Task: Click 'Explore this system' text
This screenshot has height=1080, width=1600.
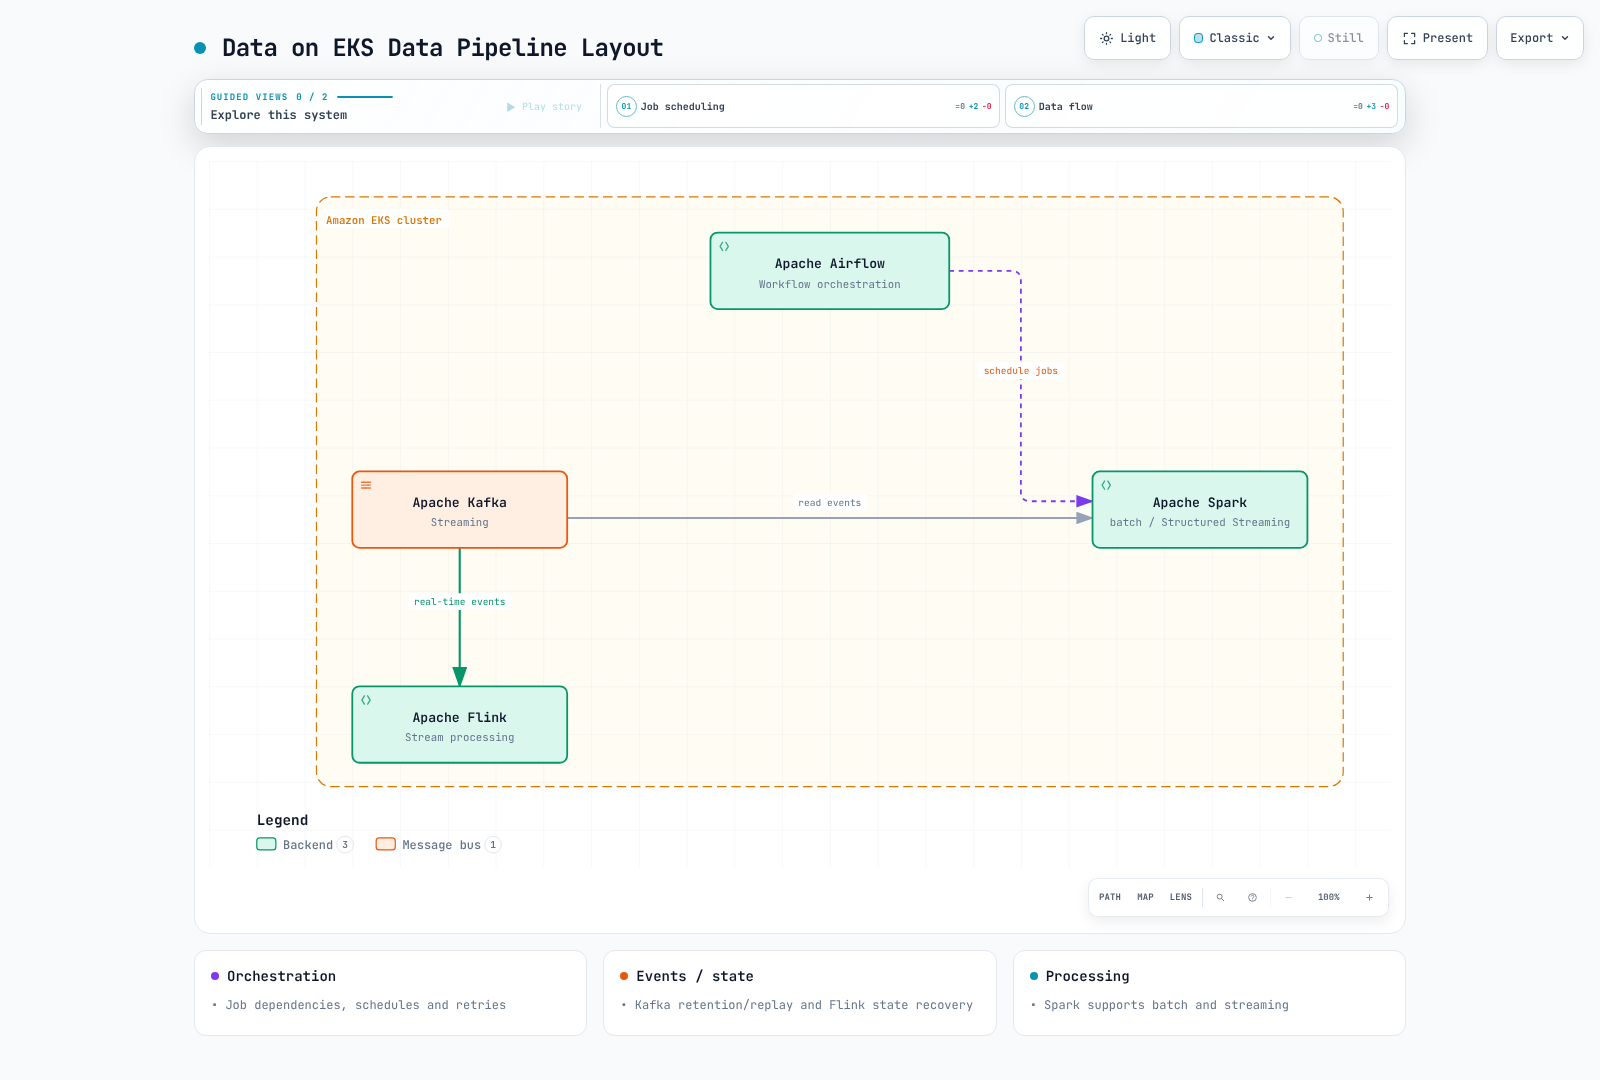Action: click(x=279, y=115)
